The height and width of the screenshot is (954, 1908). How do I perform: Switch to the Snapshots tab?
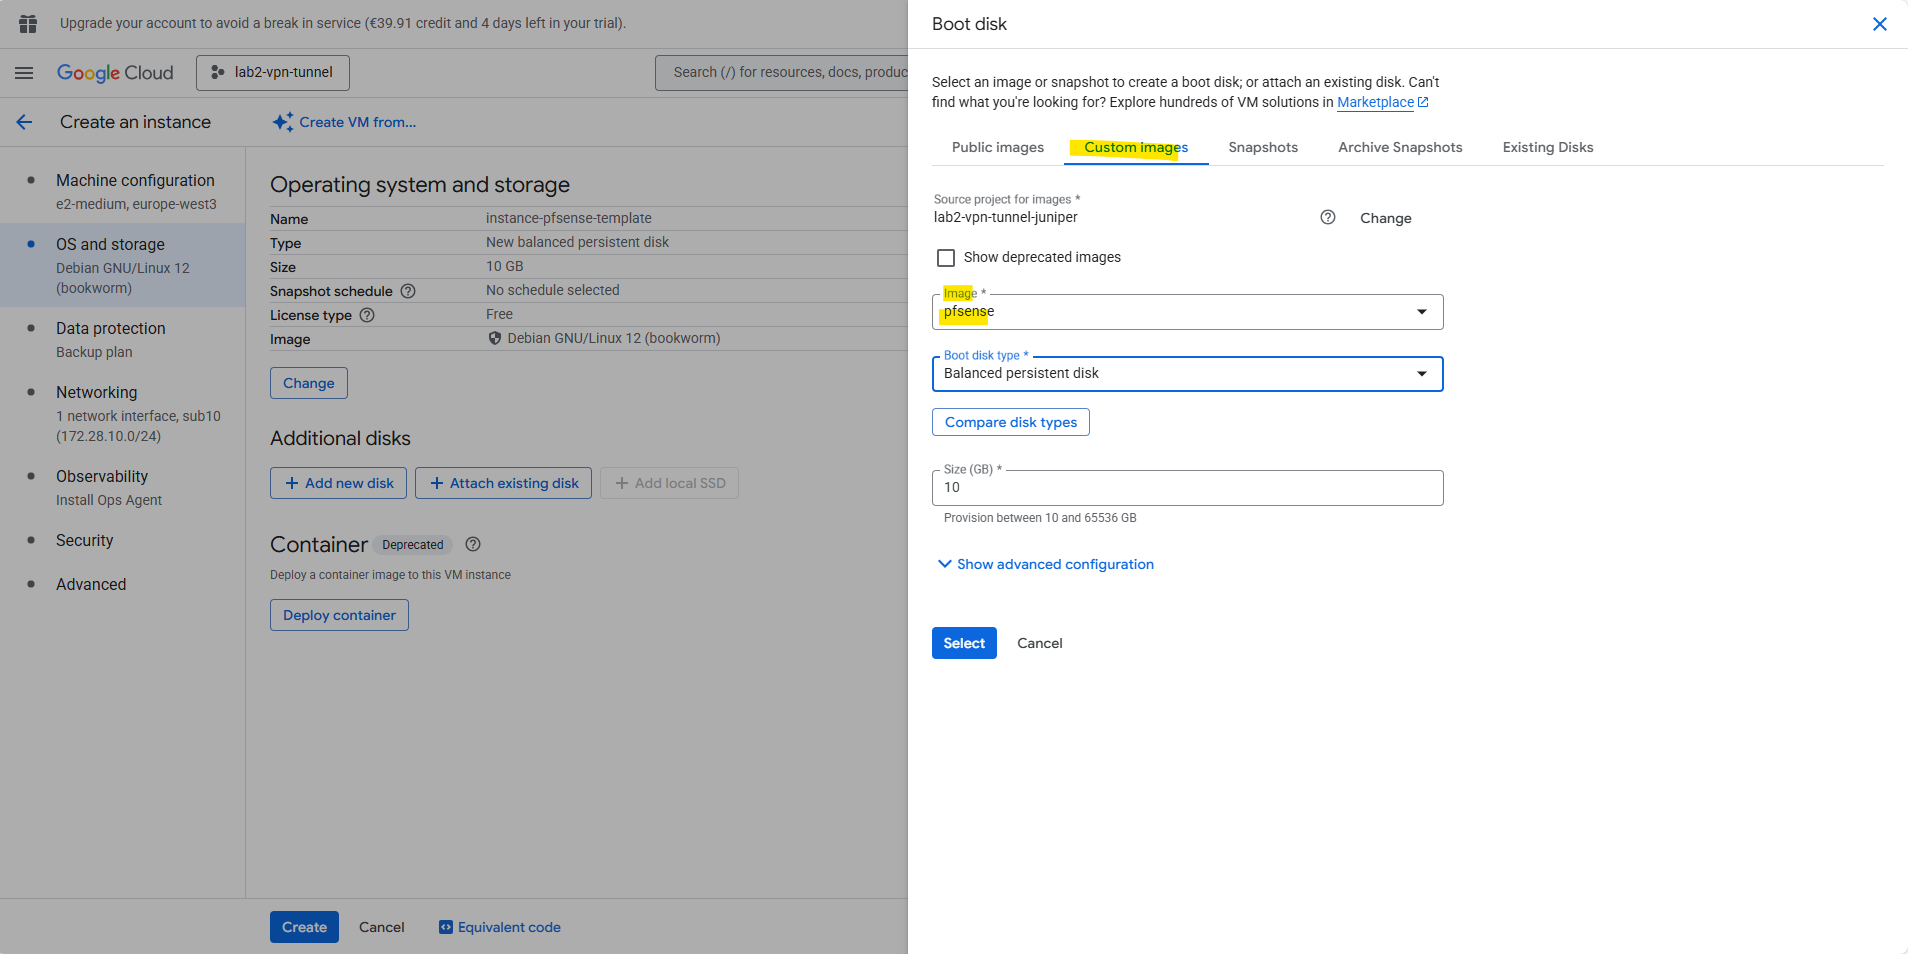1262,147
